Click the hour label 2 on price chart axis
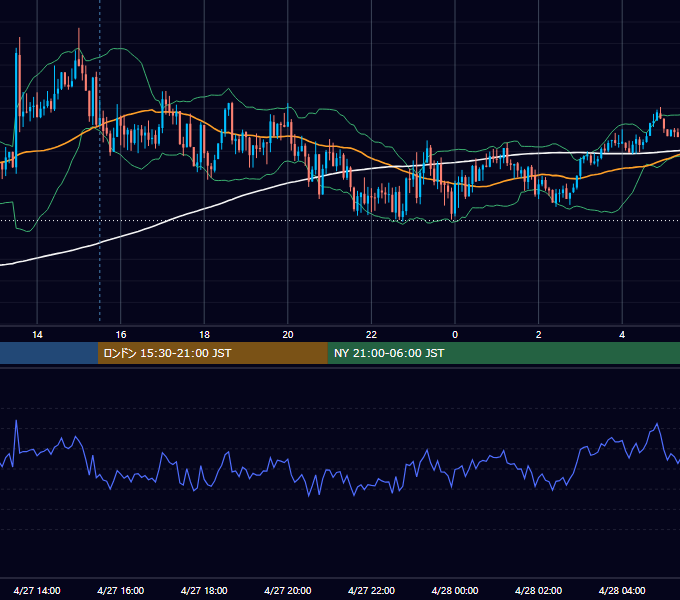680x600 pixels. 539,335
